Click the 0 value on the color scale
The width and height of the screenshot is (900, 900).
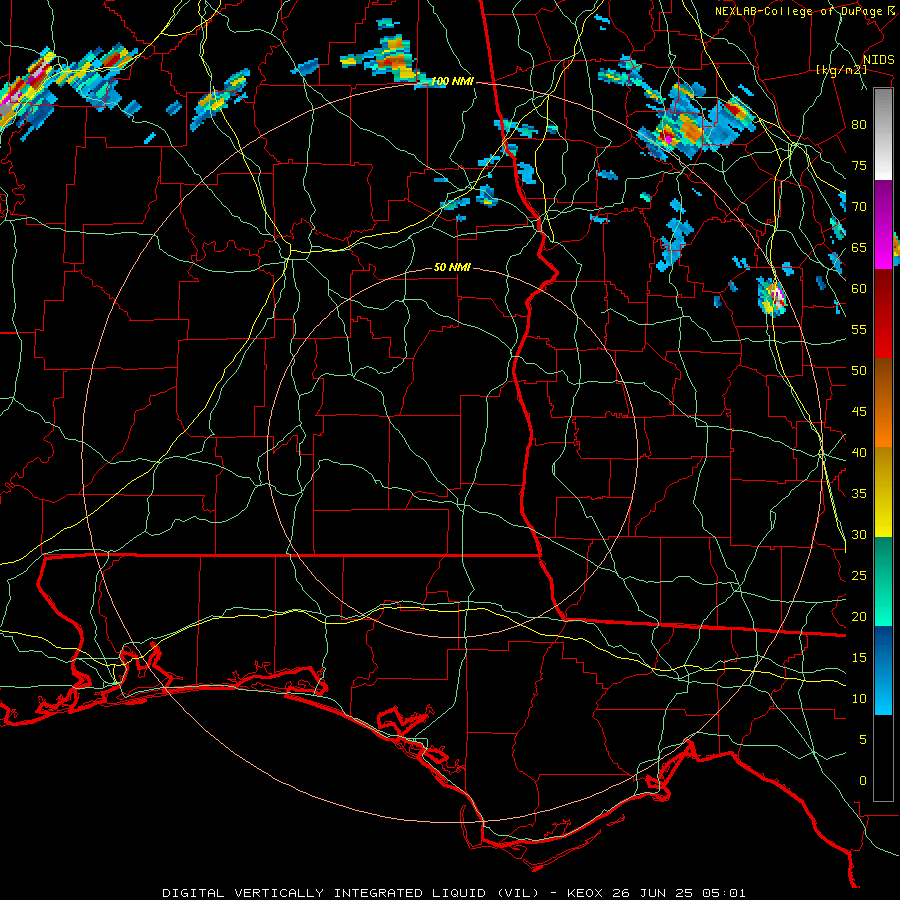pyautogui.click(x=863, y=781)
